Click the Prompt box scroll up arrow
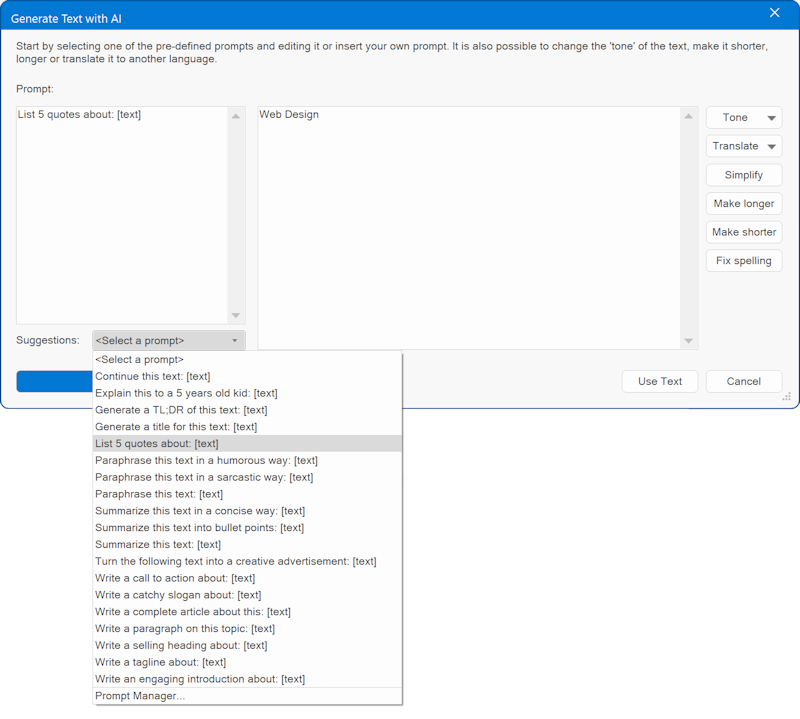The height and width of the screenshot is (719, 800). 236,116
